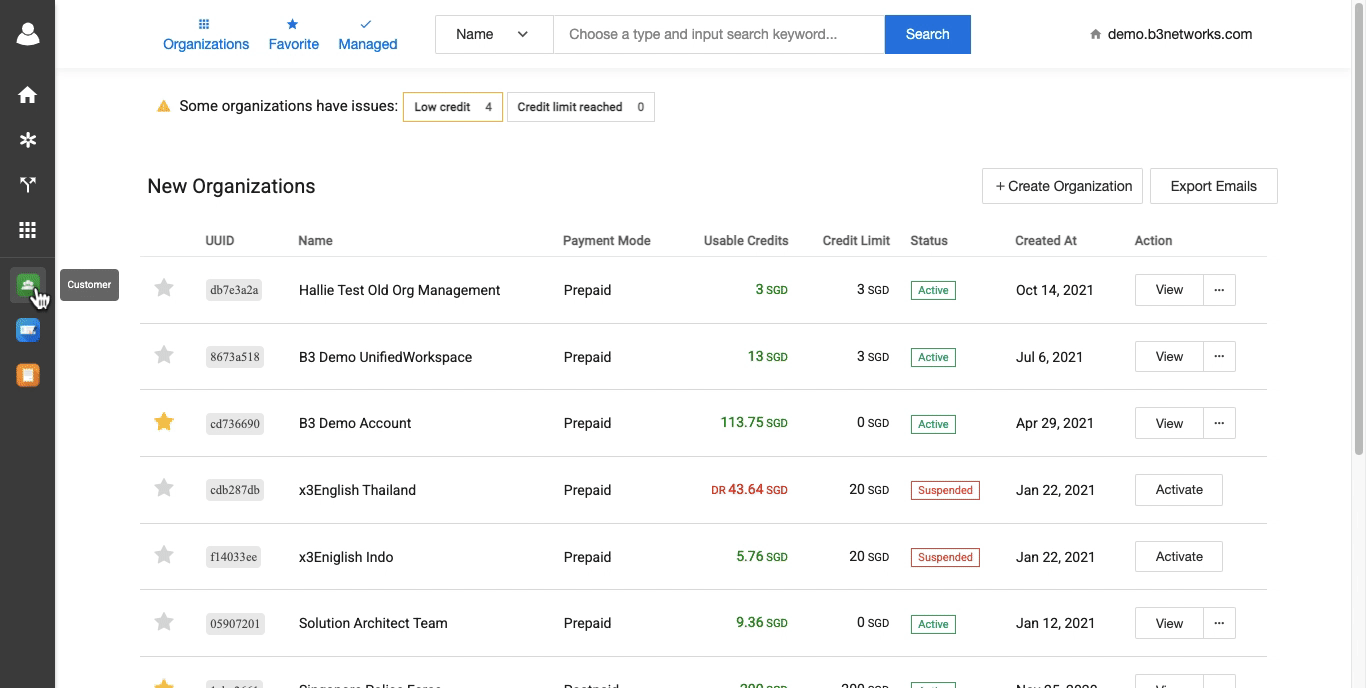Viewport: 1366px width, 688px height.
Task: Go to the Home sidebar icon
Action: [28, 95]
